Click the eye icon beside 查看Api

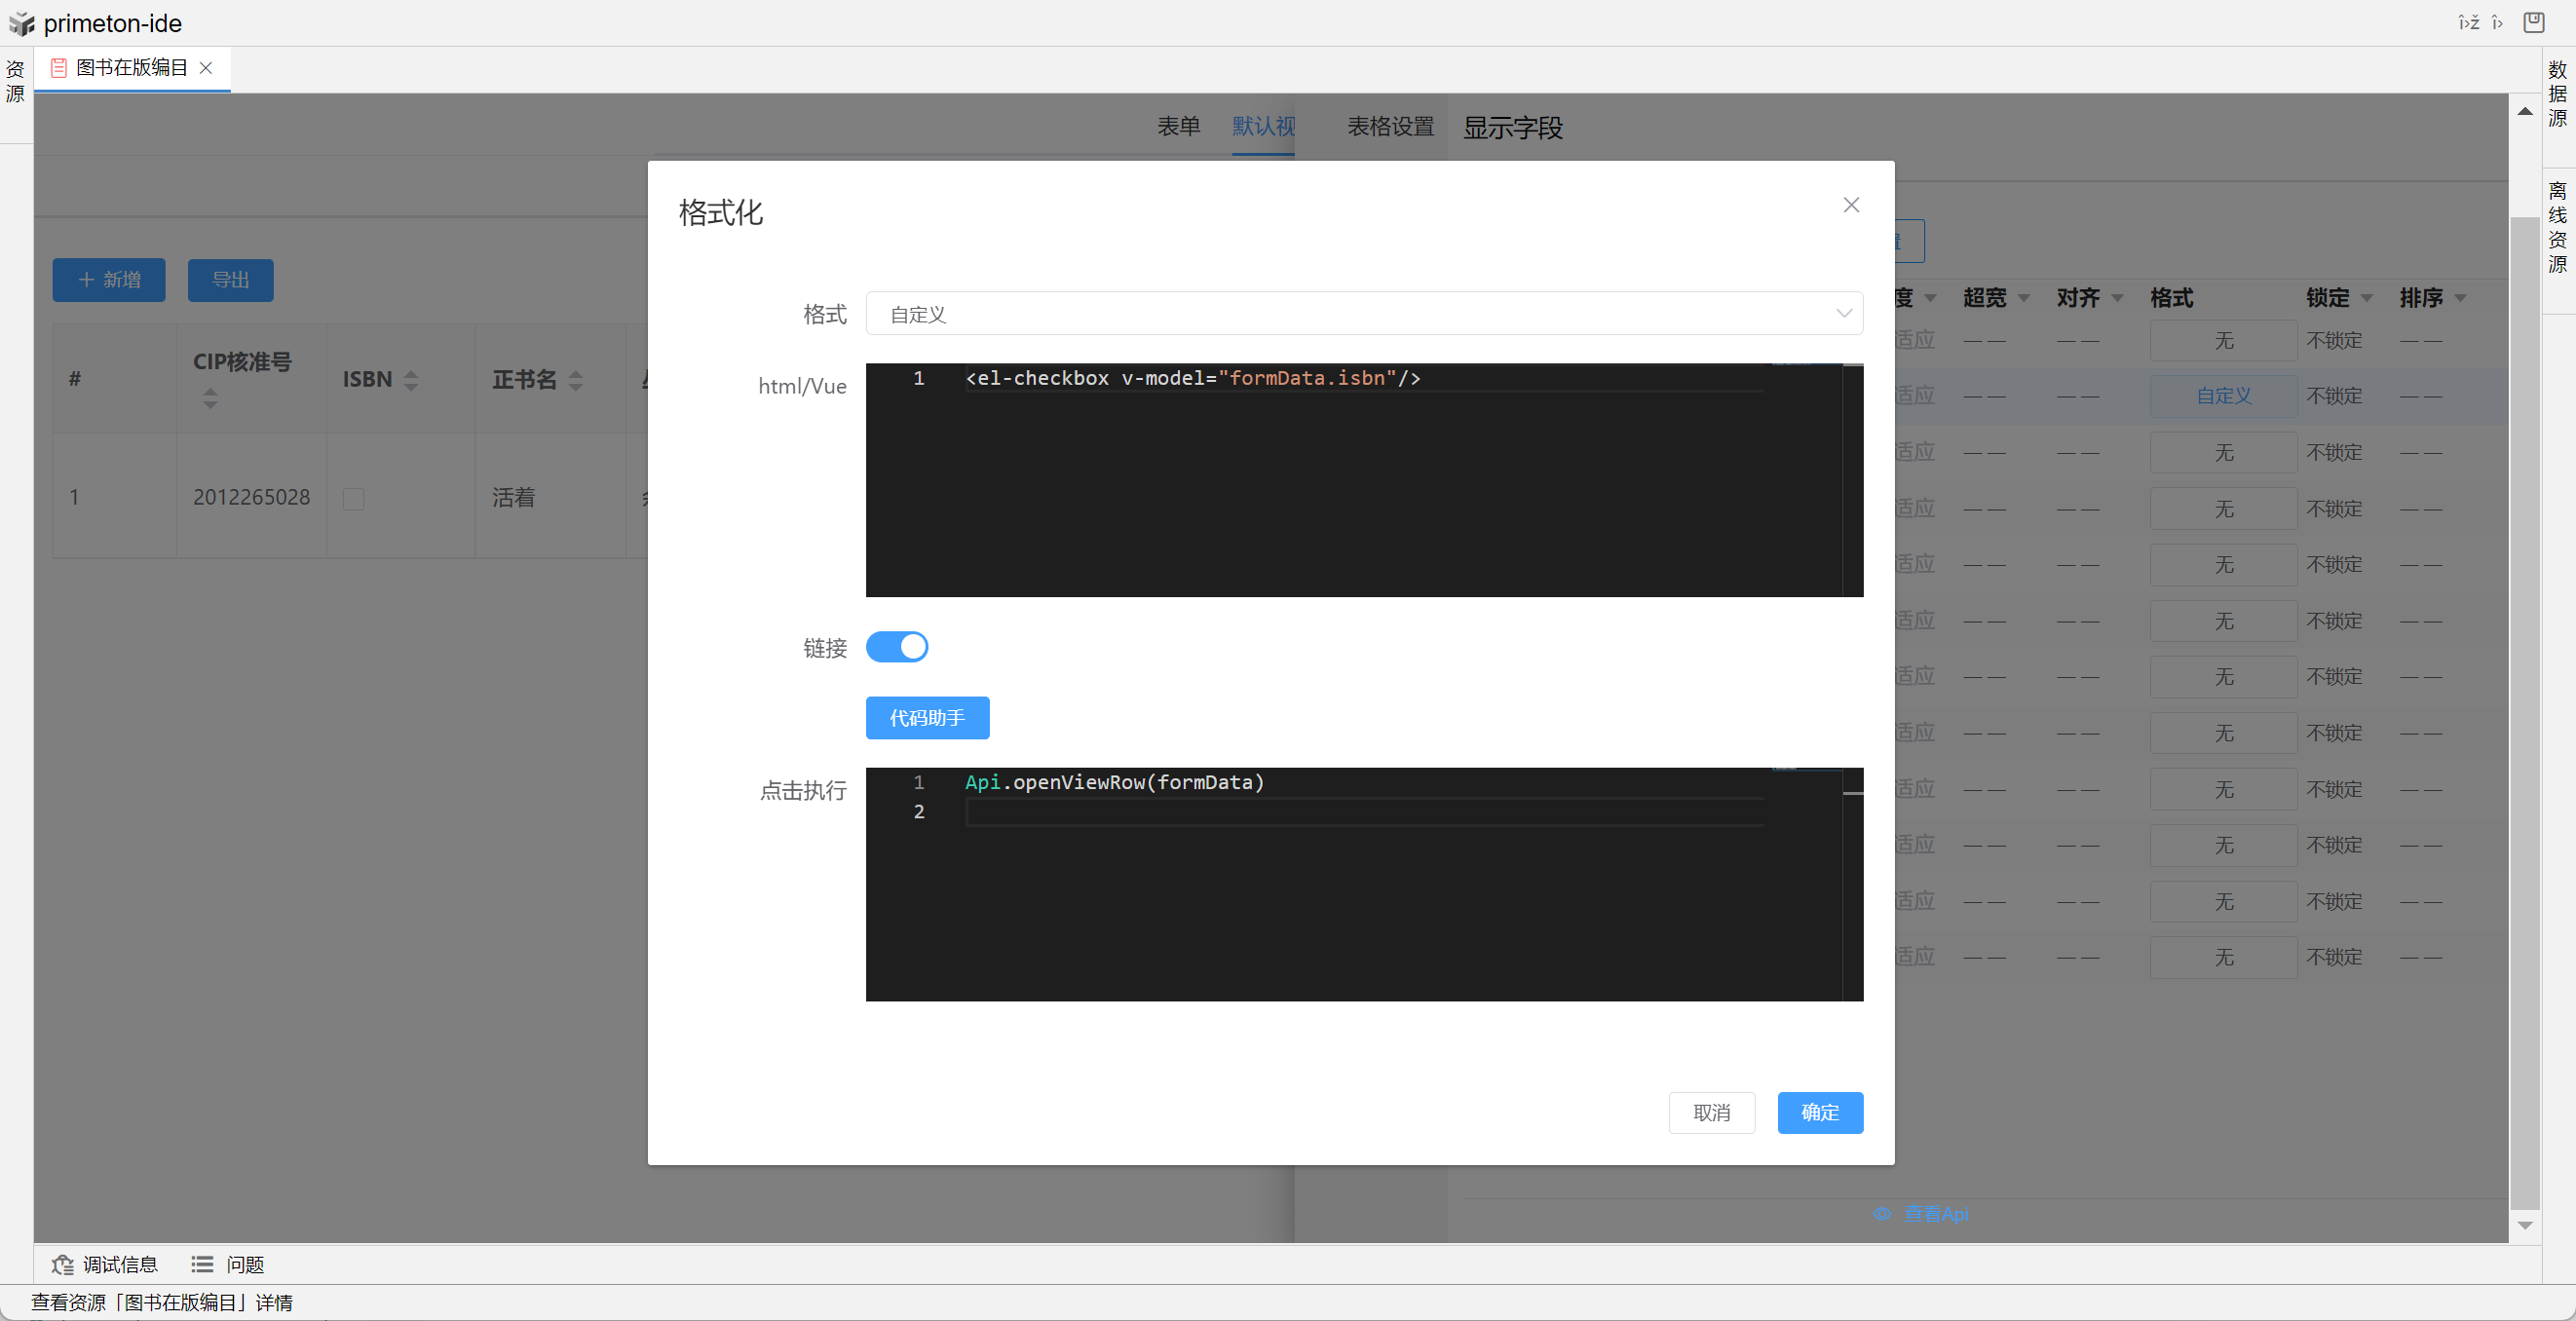(x=1882, y=1214)
